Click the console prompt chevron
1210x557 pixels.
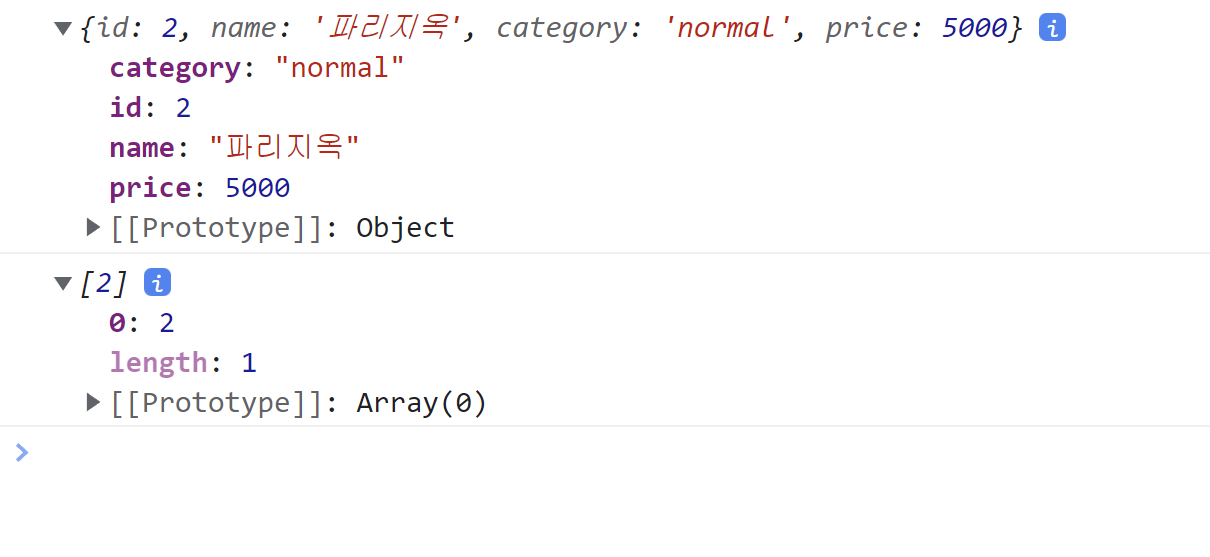coord(22,453)
